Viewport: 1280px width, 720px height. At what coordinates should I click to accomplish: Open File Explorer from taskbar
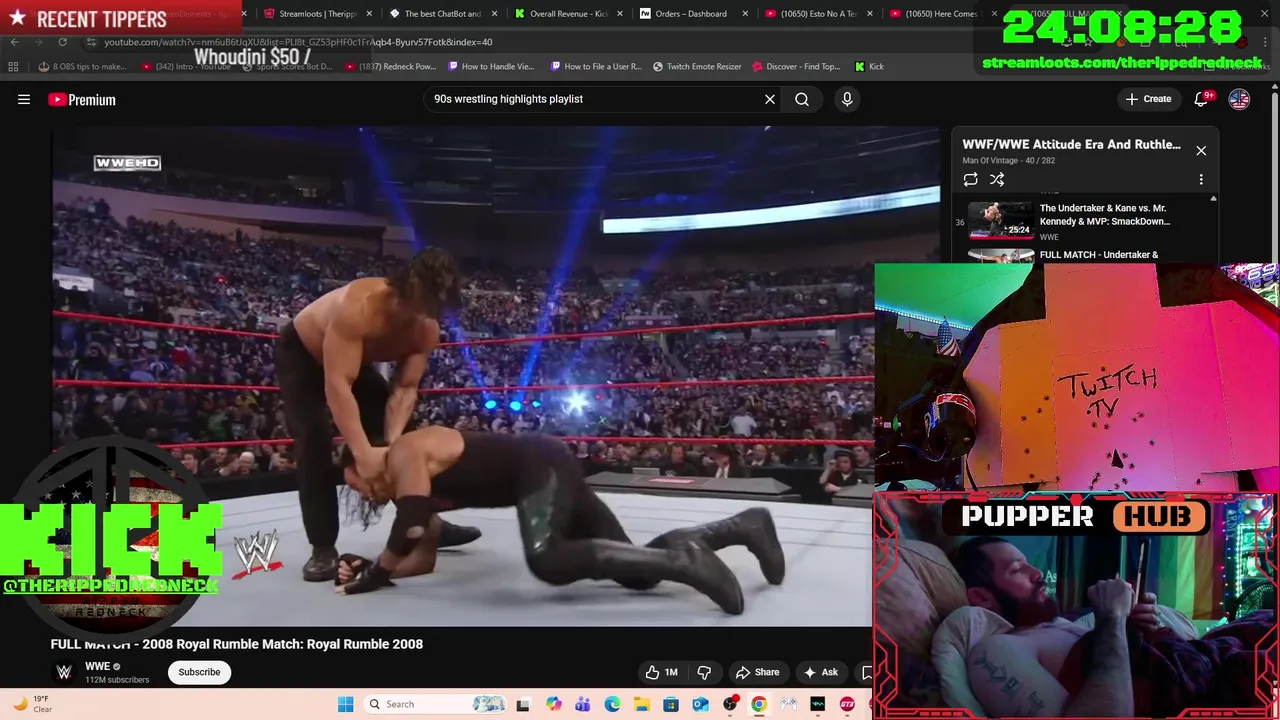click(x=641, y=704)
